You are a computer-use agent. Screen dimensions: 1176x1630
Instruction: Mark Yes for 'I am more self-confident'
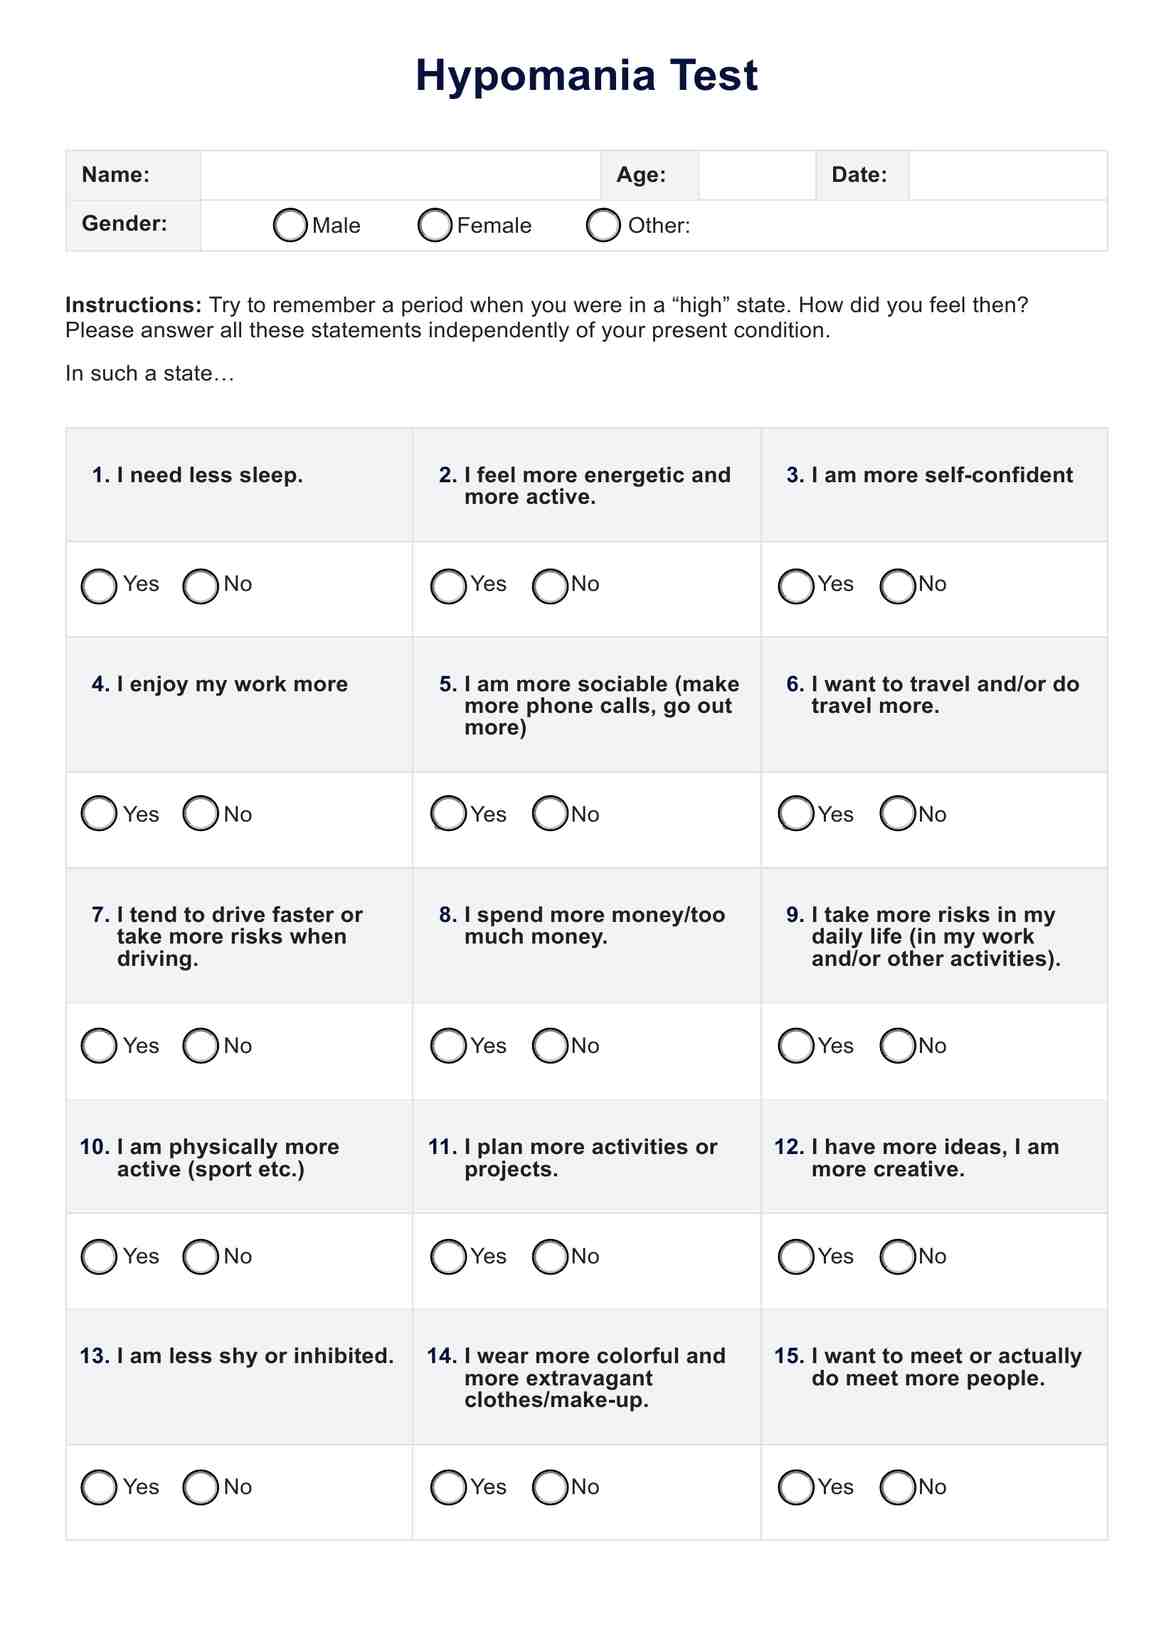click(796, 586)
